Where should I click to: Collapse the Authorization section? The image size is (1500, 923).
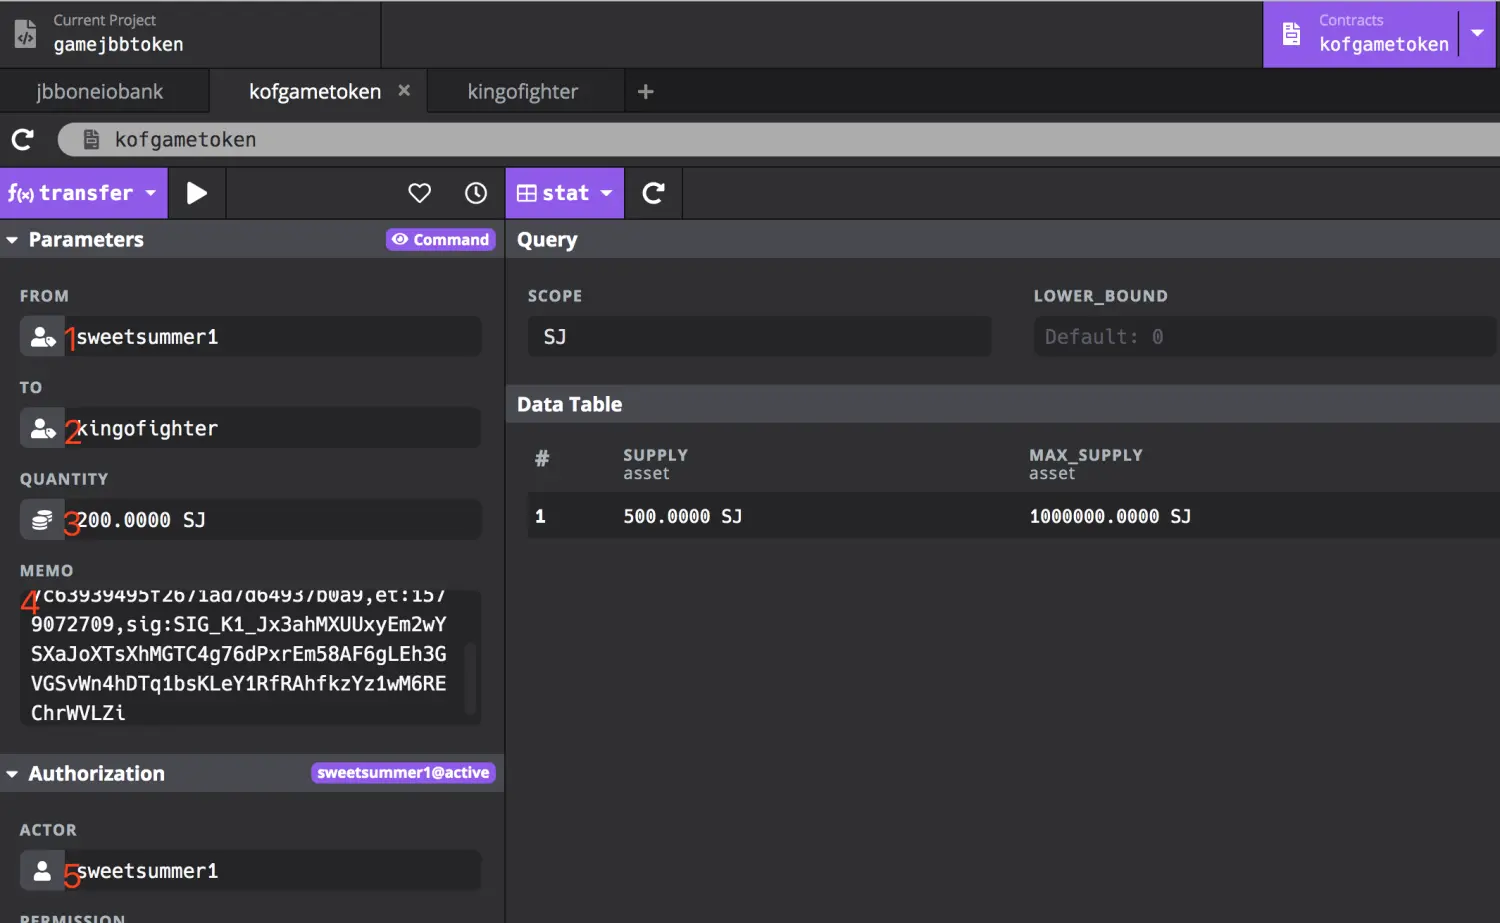click(12, 774)
